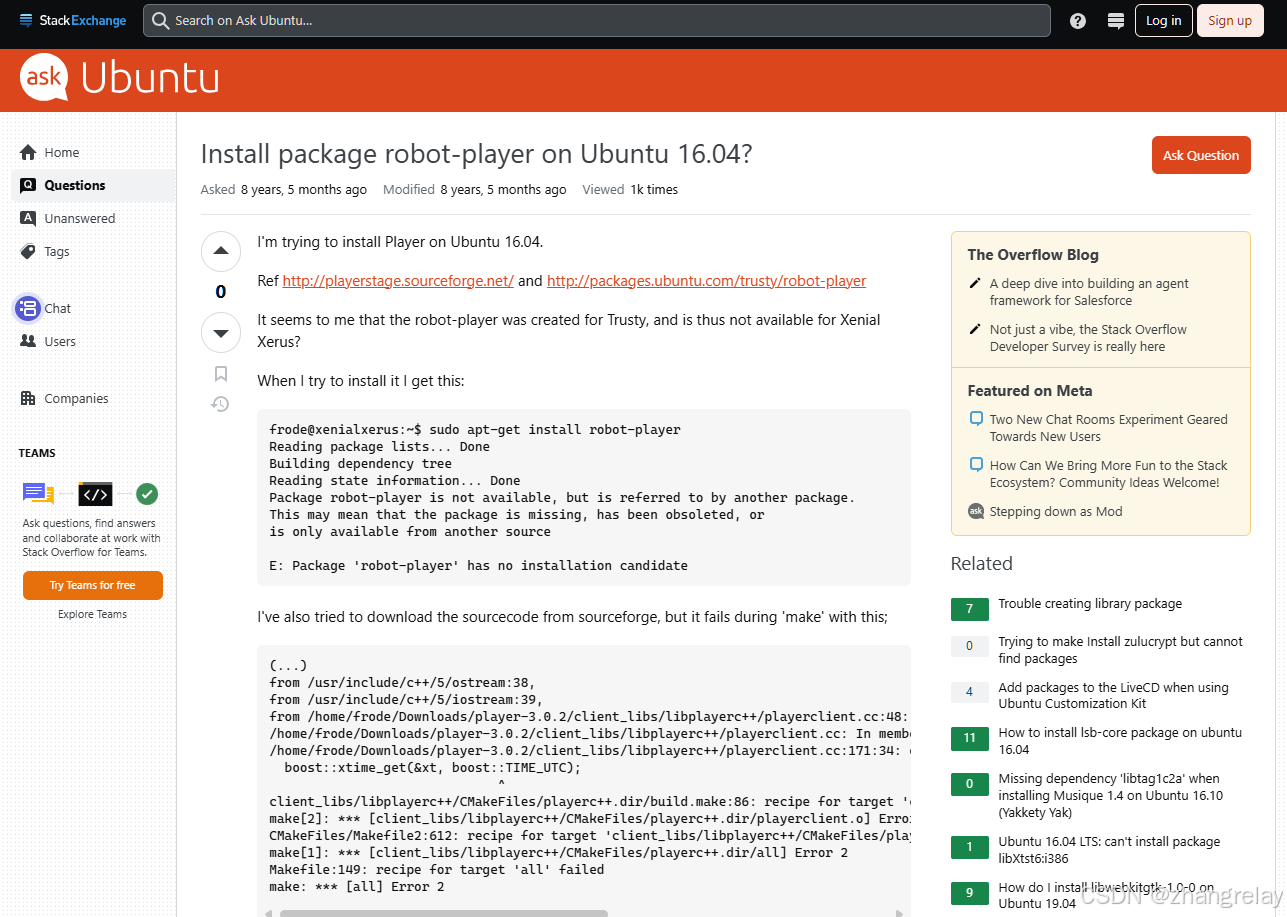
Task: Click the Sign up button
Action: [x=1229, y=20]
